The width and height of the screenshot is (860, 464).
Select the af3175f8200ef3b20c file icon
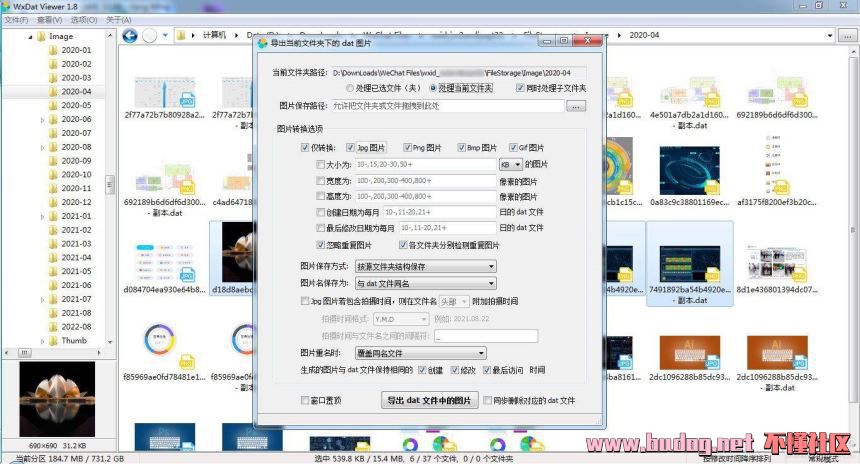(780, 170)
